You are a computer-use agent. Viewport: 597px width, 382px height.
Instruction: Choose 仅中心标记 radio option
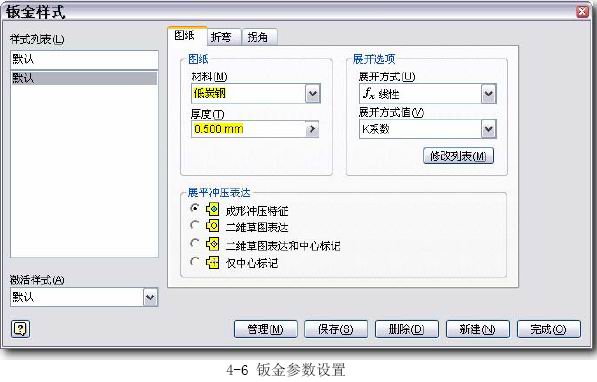[195, 261]
